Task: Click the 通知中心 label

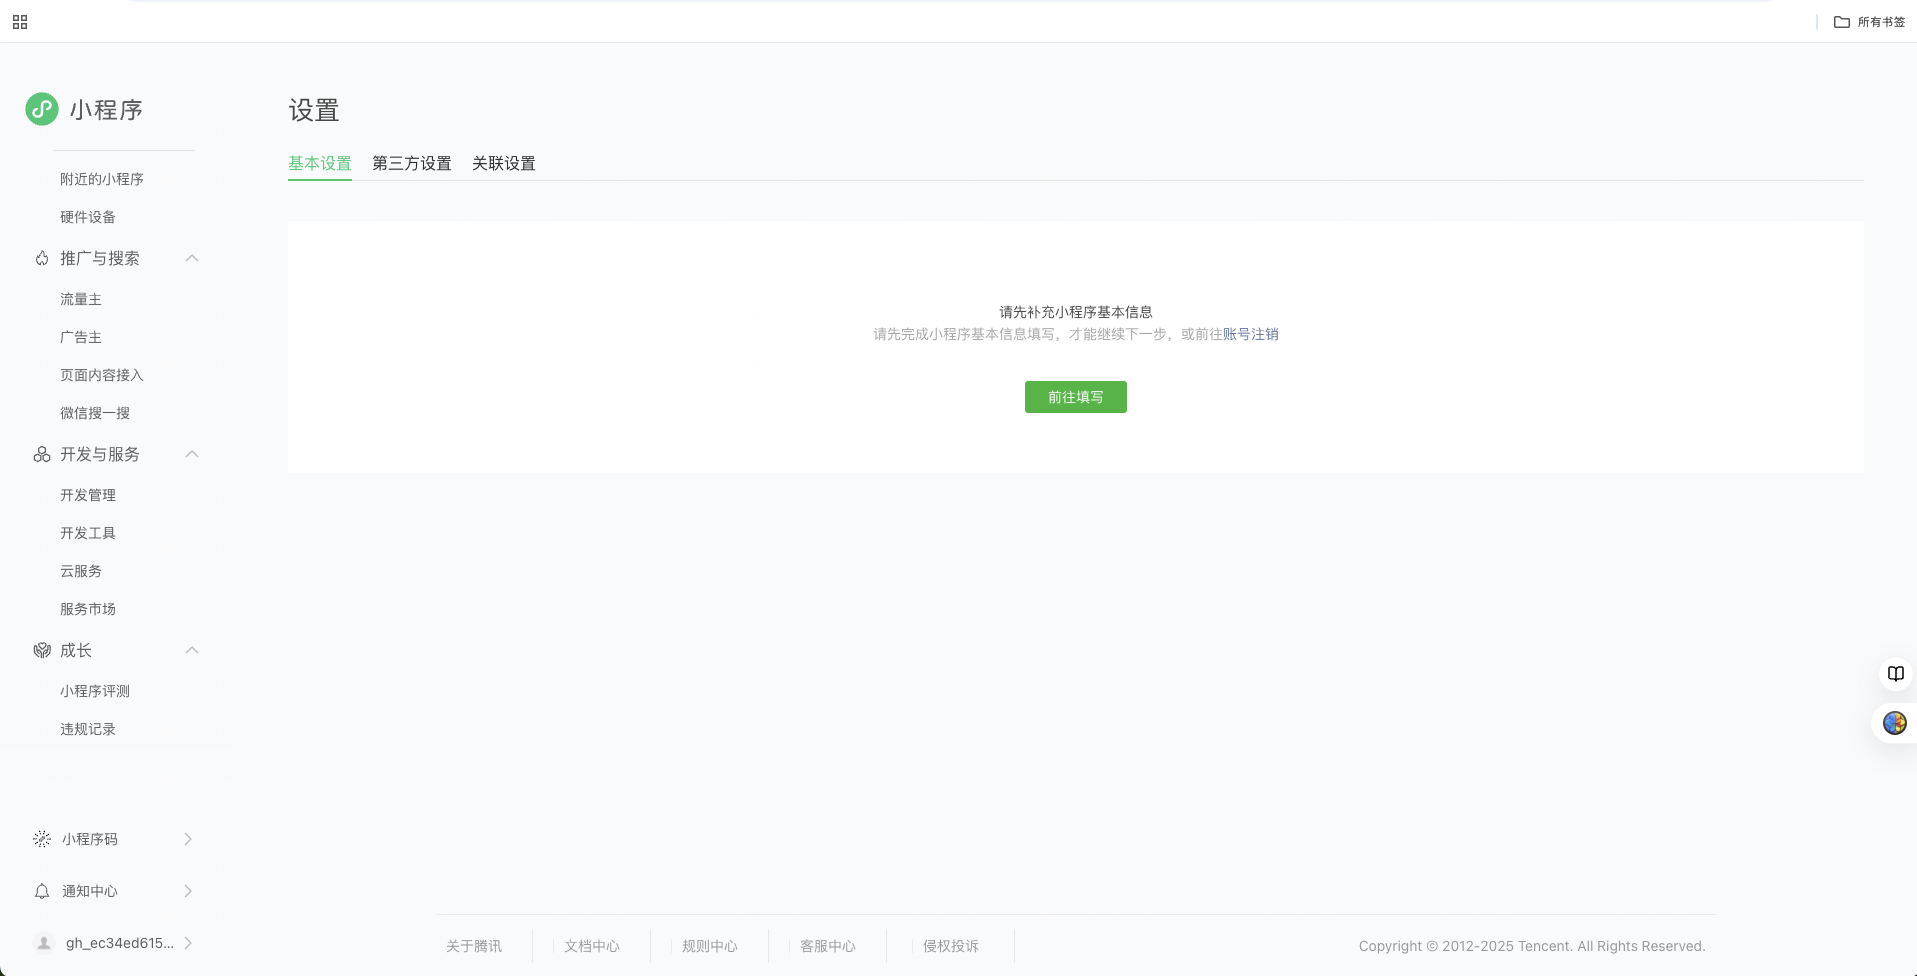Action: (x=90, y=891)
